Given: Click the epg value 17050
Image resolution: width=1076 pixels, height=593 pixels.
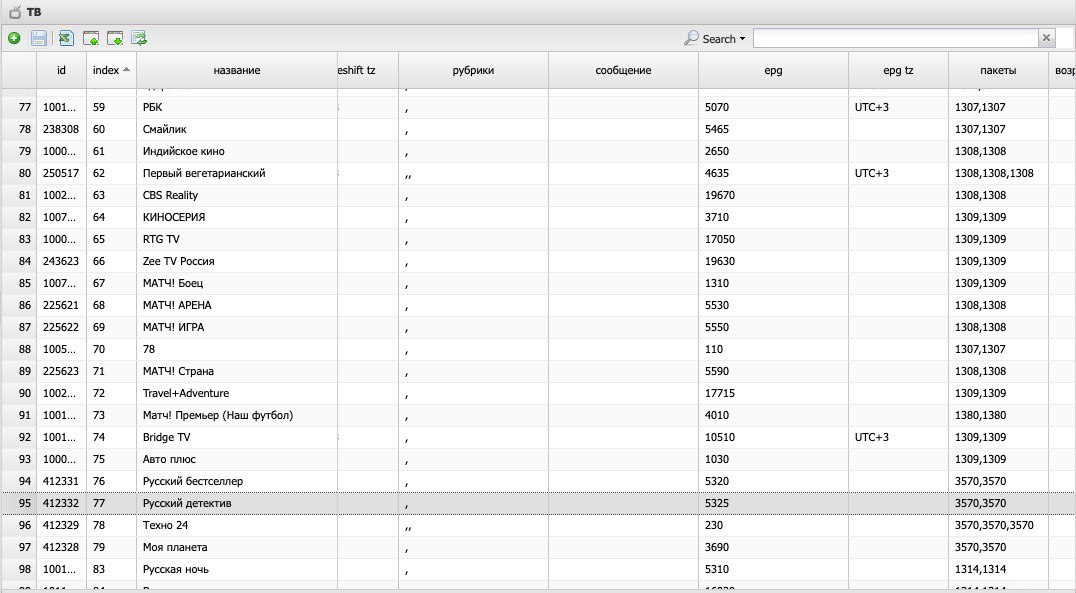Looking at the screenshot, I should pyautogui.click(x=720, y=239).
